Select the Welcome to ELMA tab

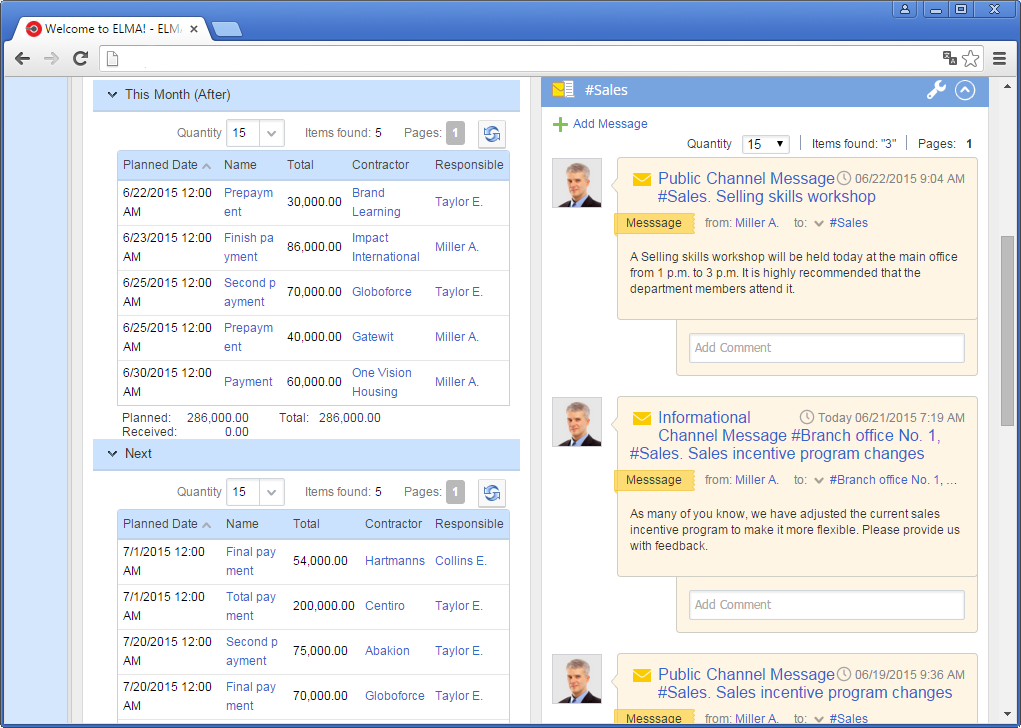111,29
